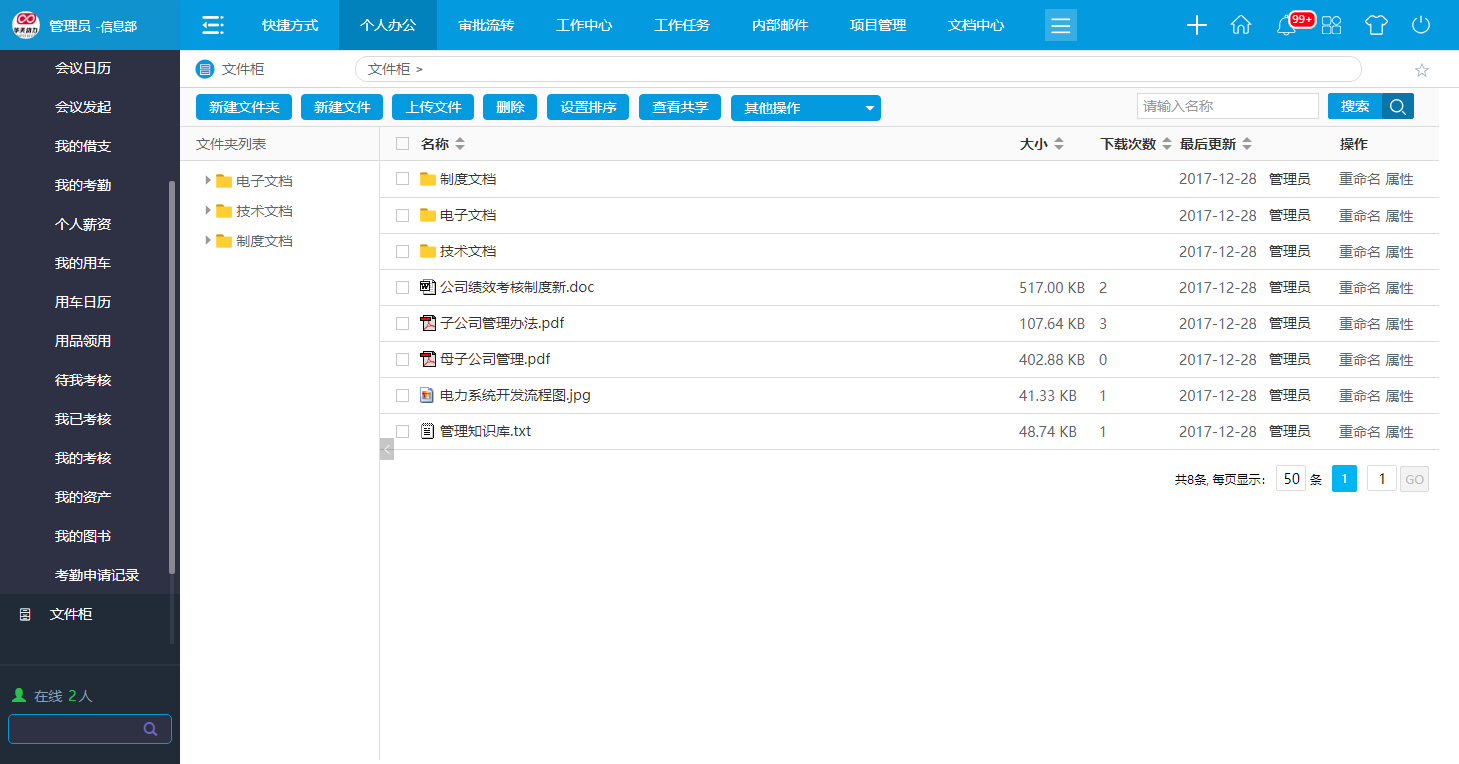Open the four-squares app grid icon
The width and height of the screenshot is (1459, 764).
1331,25
